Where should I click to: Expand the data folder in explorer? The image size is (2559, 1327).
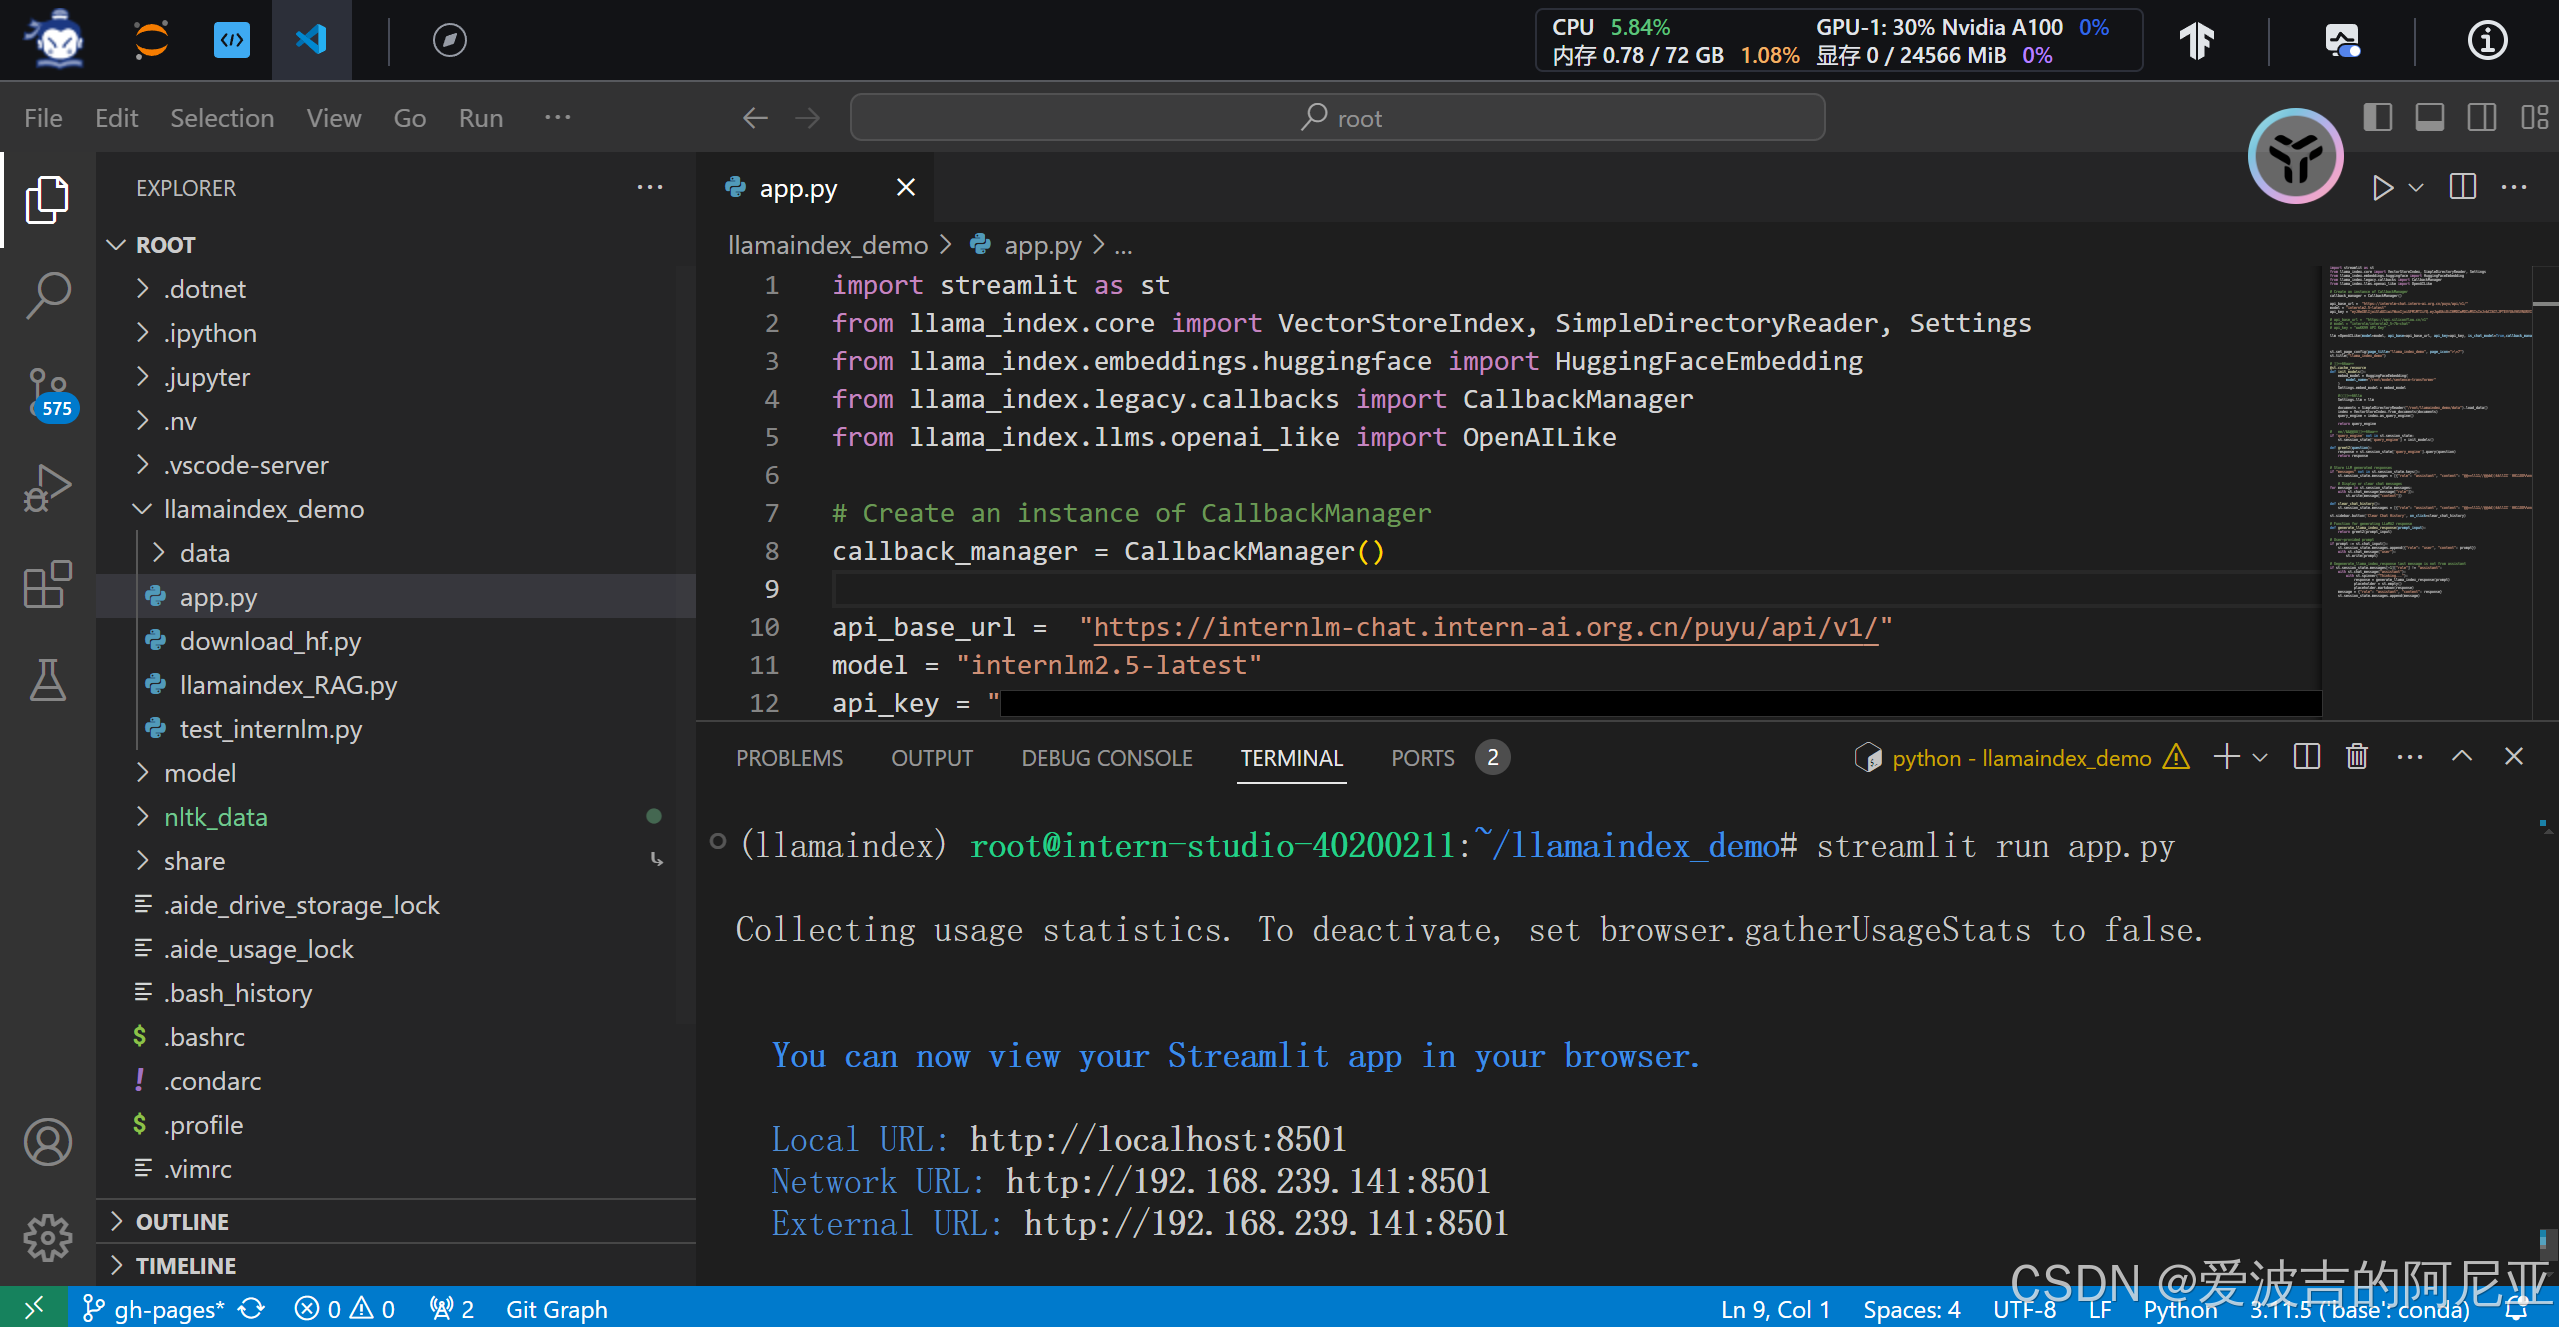[x=204, y=553]
